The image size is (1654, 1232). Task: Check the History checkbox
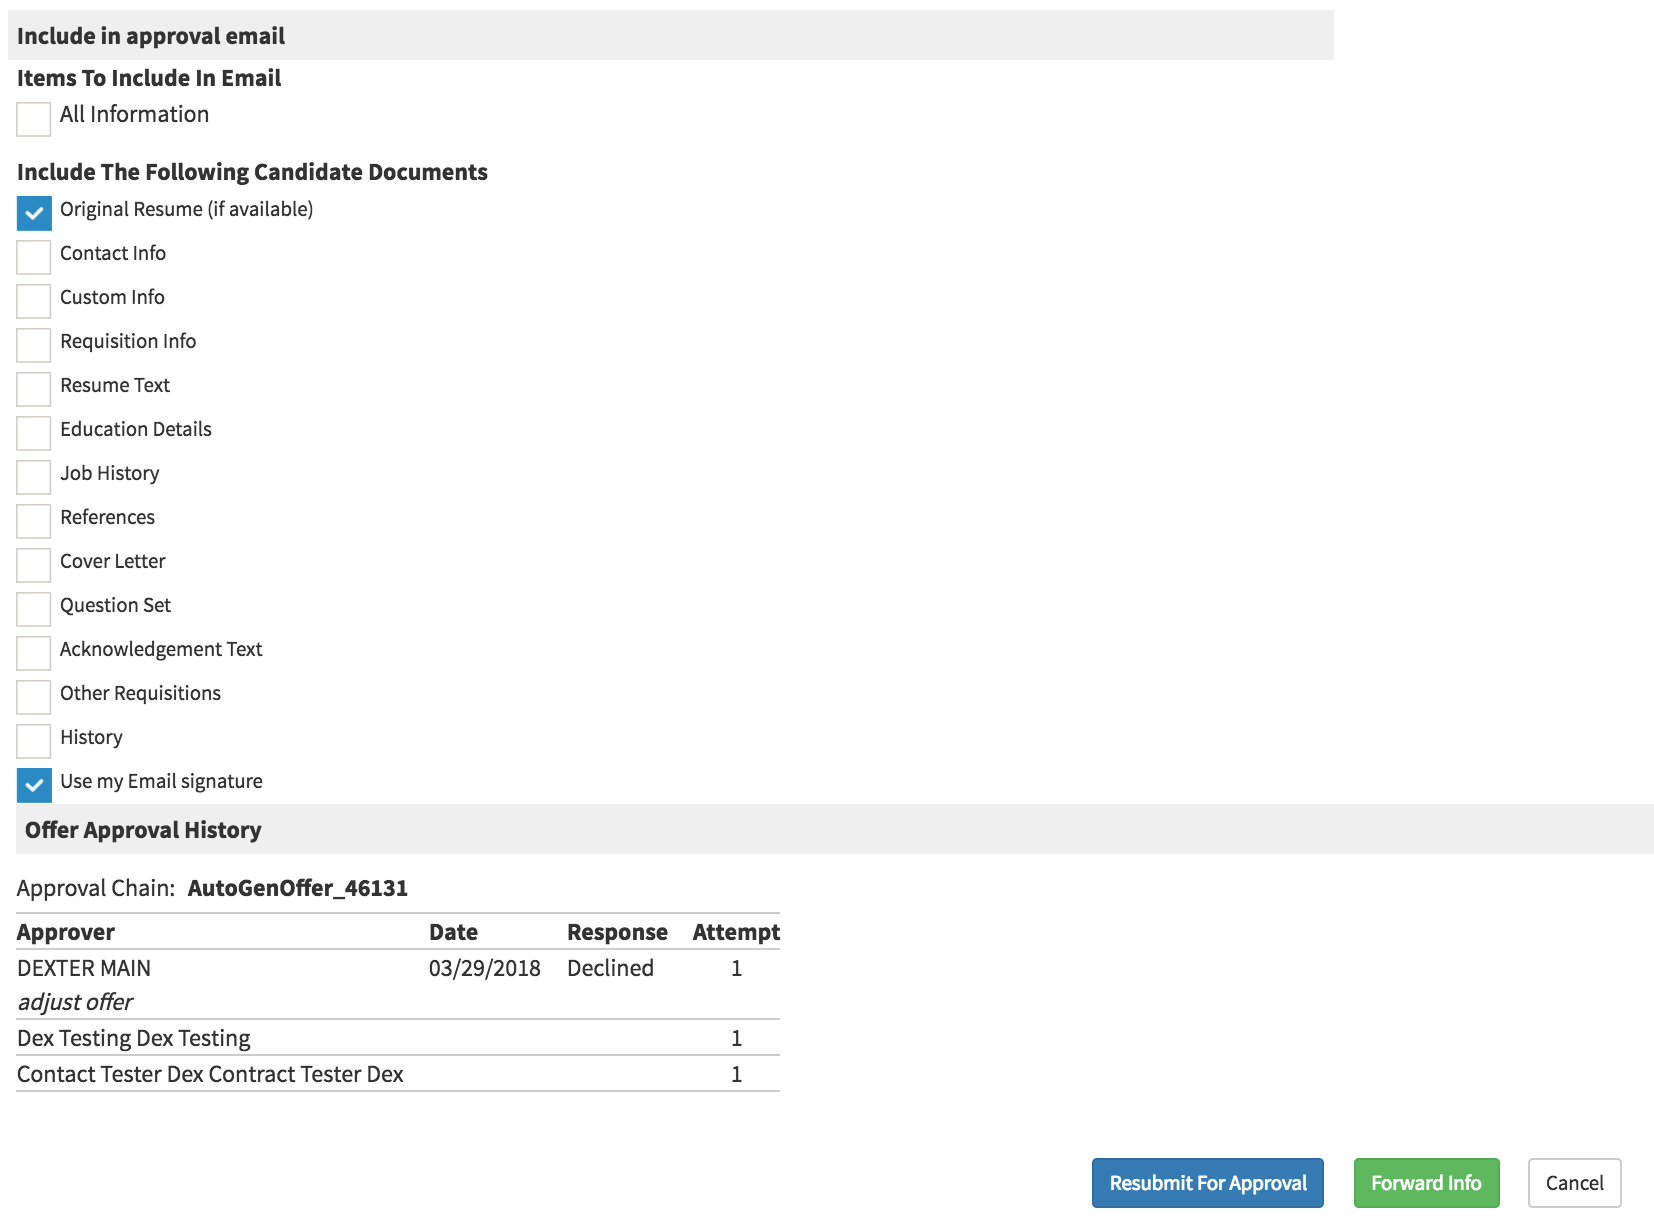point(34,741)
